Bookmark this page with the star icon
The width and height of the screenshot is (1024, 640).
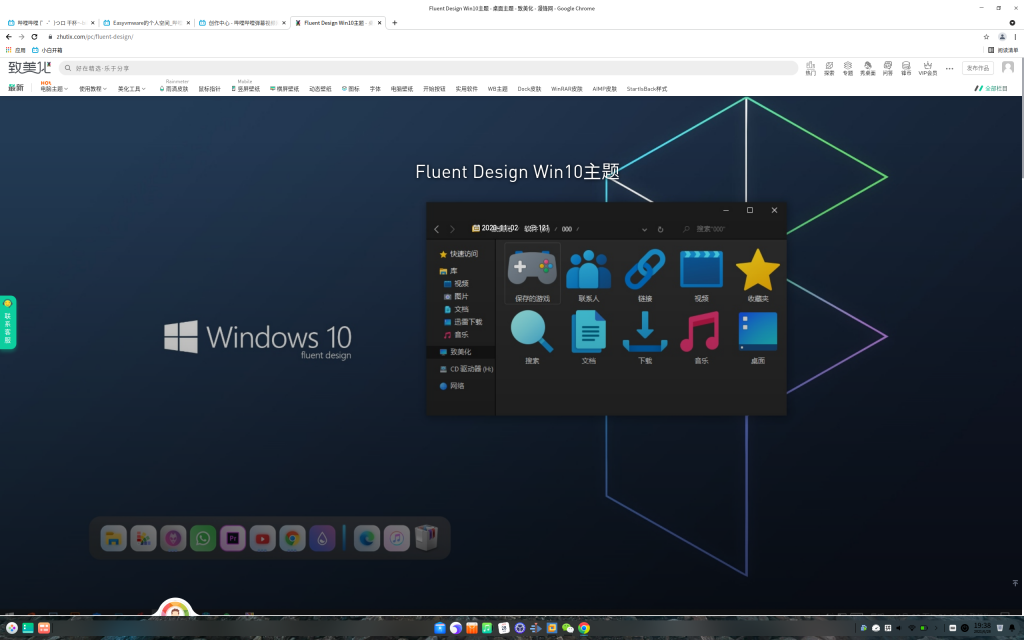click(x=986, y=37)
